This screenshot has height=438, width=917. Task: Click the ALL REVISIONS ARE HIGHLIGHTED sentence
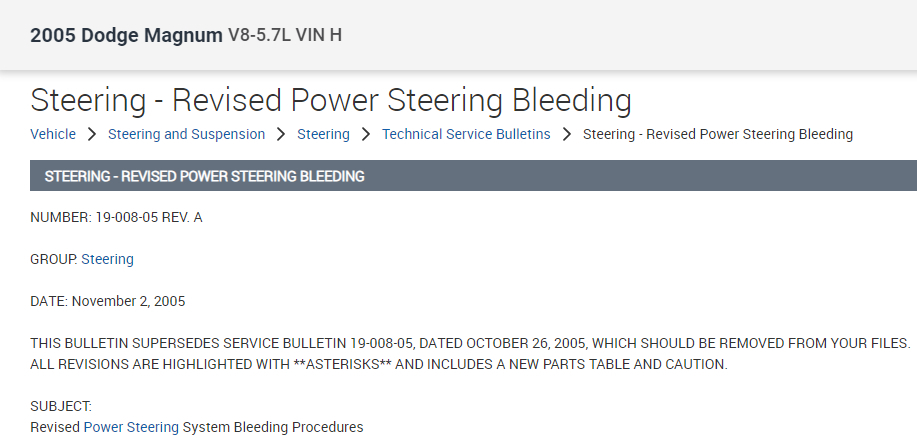(378, 364)
